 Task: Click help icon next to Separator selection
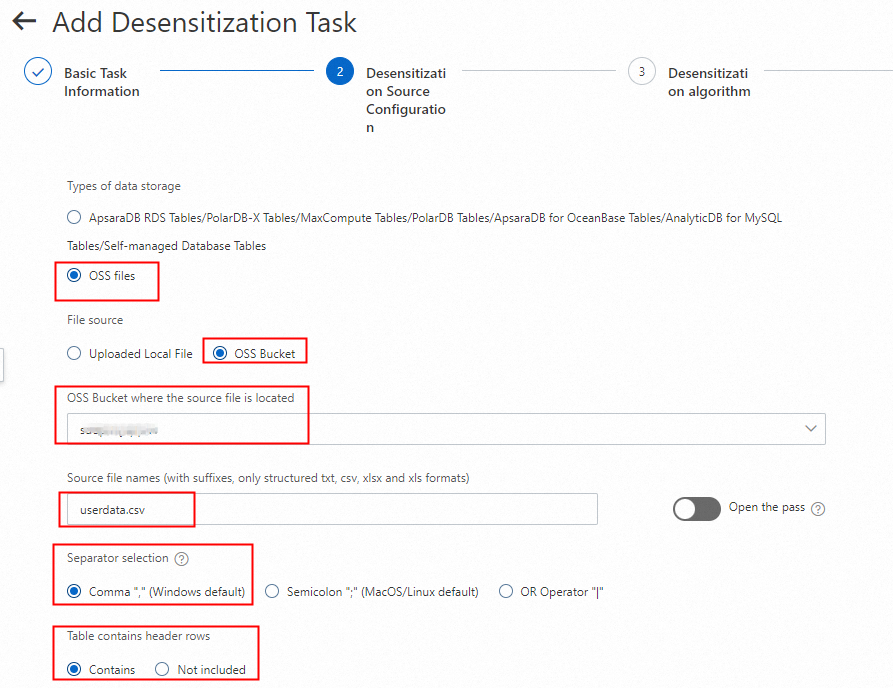181,559
